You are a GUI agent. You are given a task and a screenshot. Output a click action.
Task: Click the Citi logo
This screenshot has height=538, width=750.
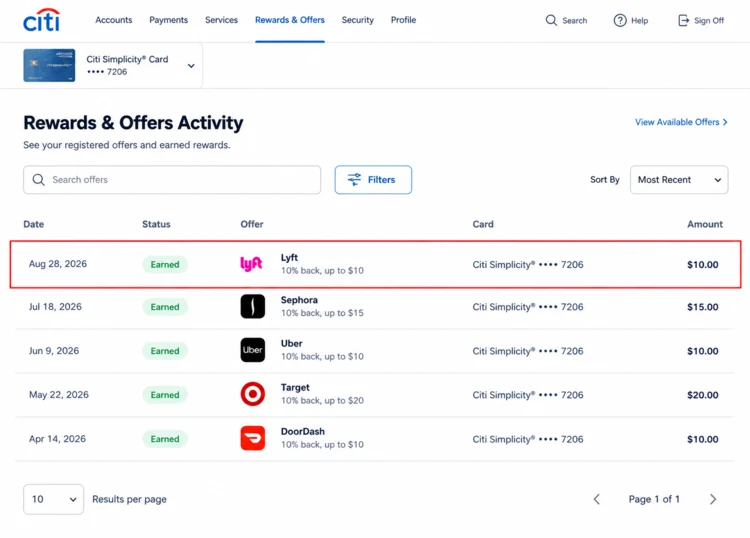coord(42,20)
